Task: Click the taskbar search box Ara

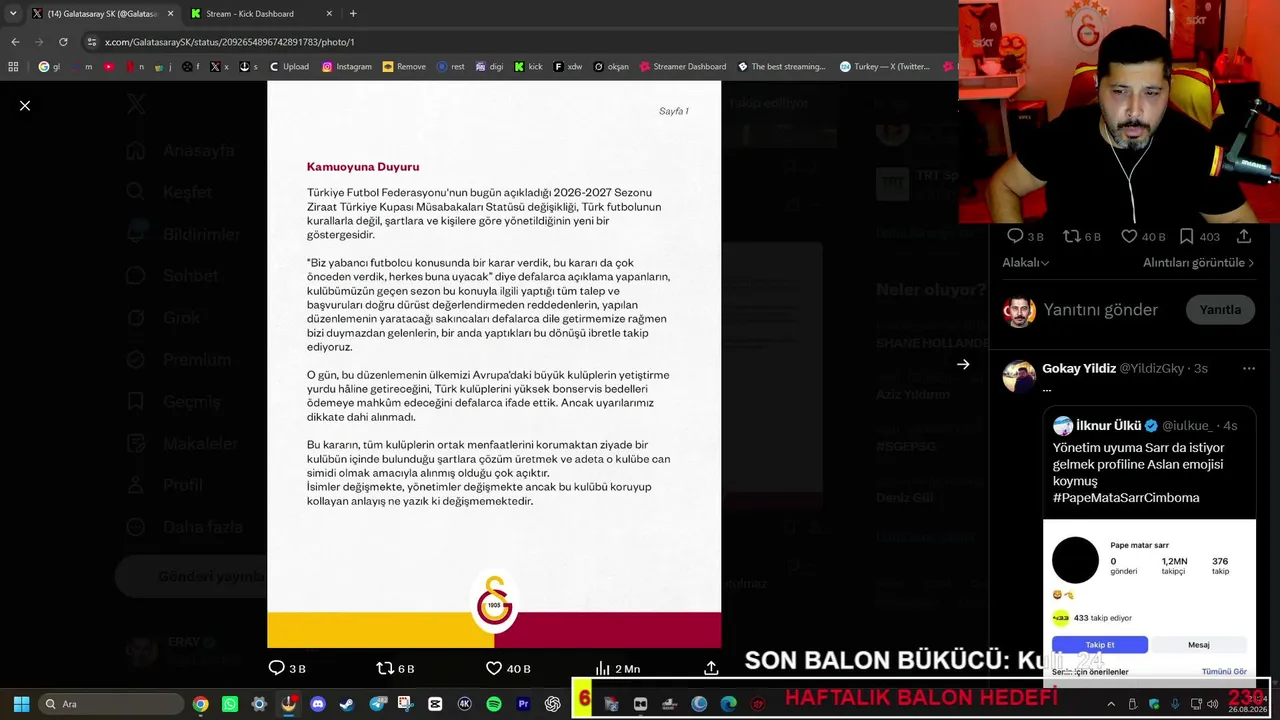Action: pyautogui.click(x=112, y=704)
